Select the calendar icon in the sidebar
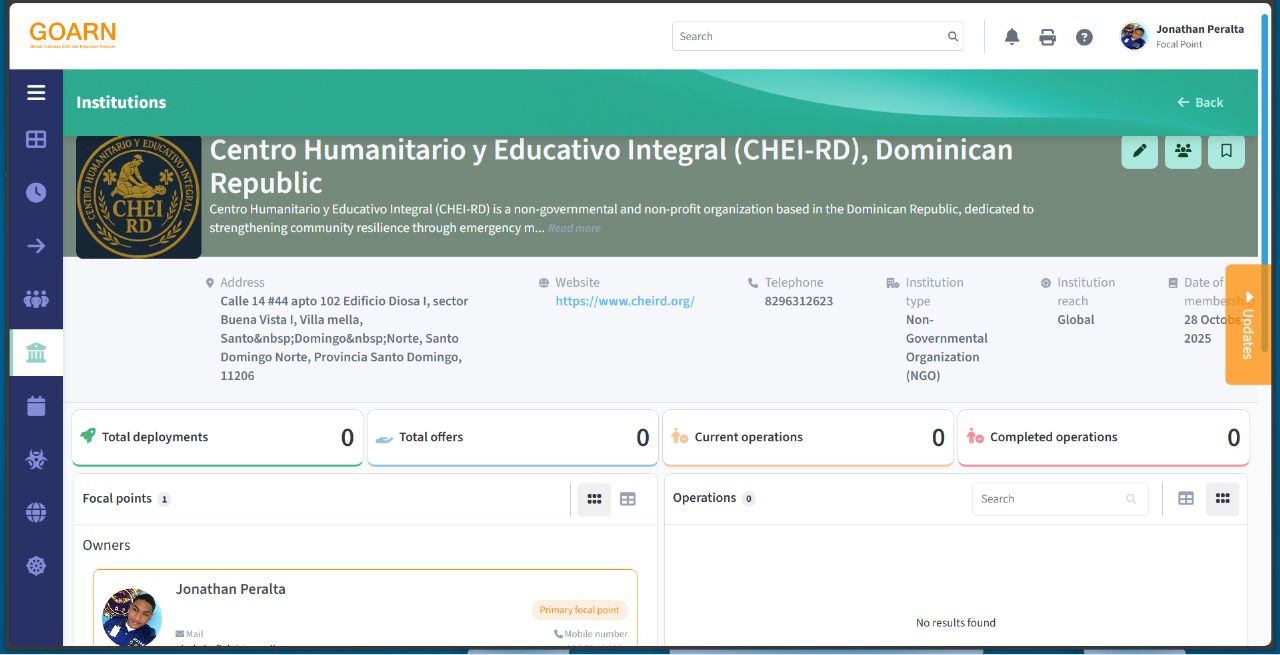Image resolution: width=1280 pixels, height=655 pixels. (36, 405)
